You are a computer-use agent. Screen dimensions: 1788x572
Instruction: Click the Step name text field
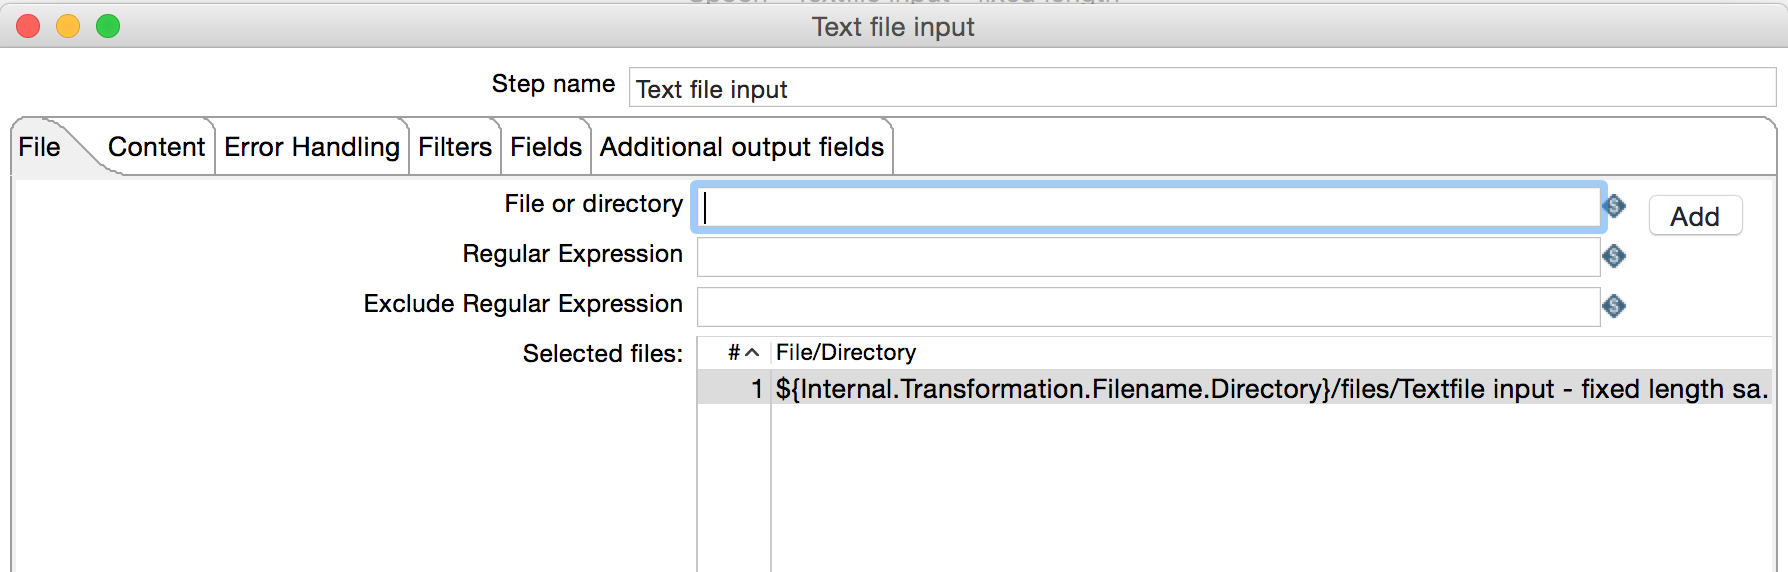click(x=1200, y=89)
